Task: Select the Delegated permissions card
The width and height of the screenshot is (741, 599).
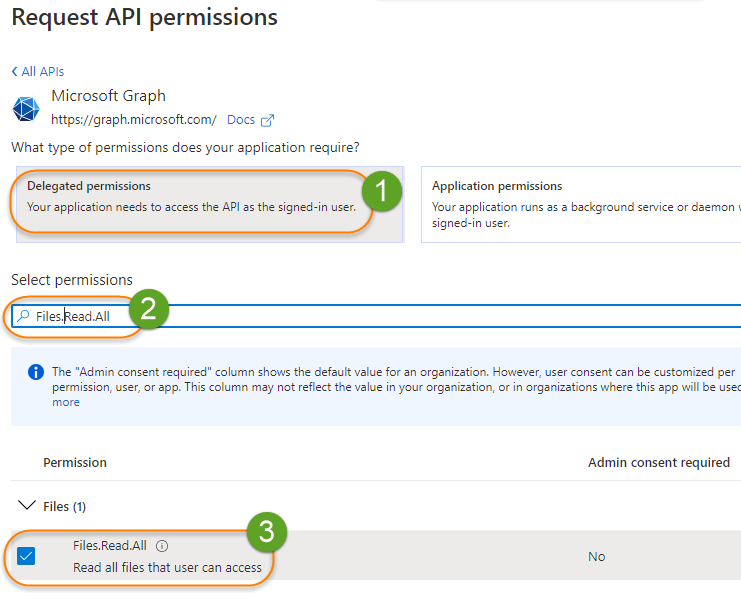Action: (x=210, y=204)
